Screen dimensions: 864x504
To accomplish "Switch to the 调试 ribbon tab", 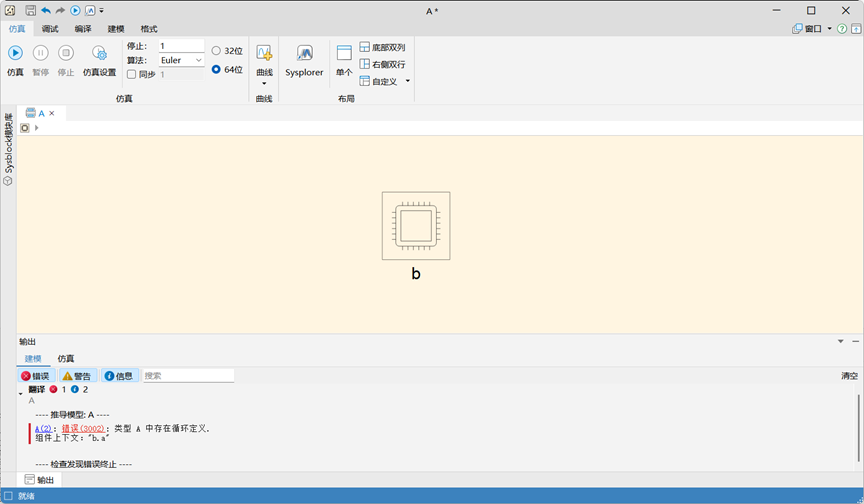I will tap(50, 29).
